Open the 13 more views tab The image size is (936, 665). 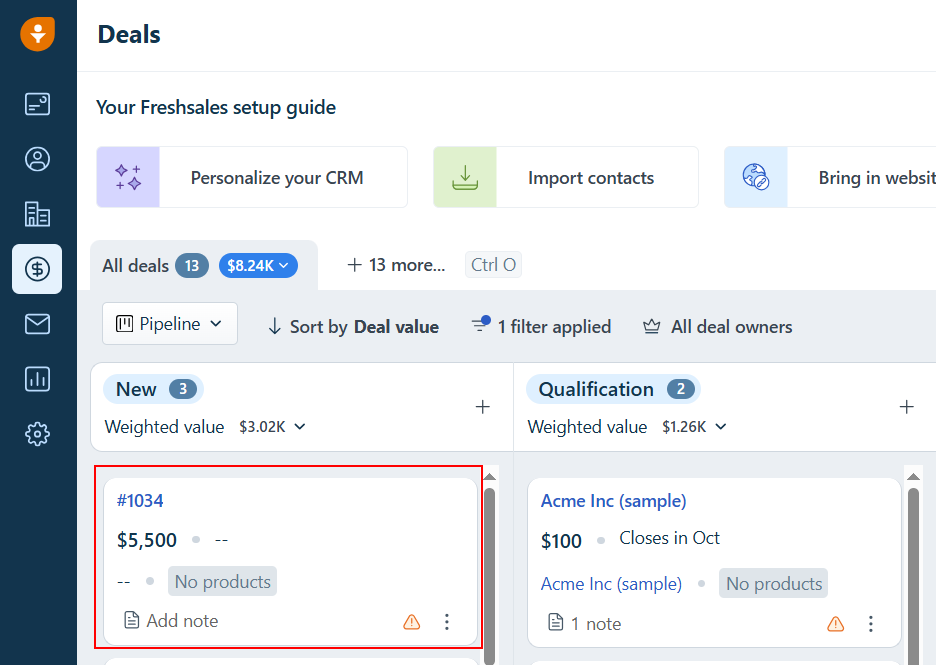(396, 265)
